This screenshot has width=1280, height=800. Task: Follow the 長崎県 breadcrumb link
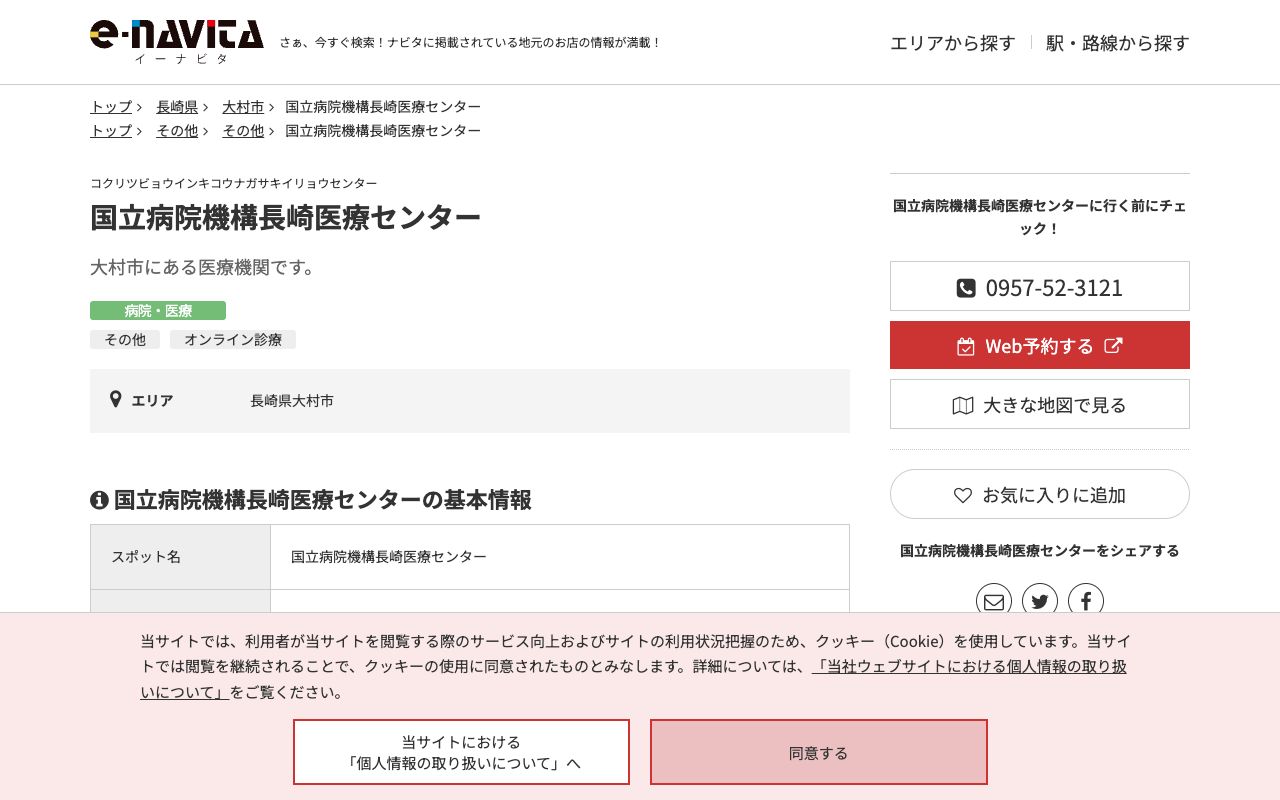pyautogui.click(x=176, y=107)
